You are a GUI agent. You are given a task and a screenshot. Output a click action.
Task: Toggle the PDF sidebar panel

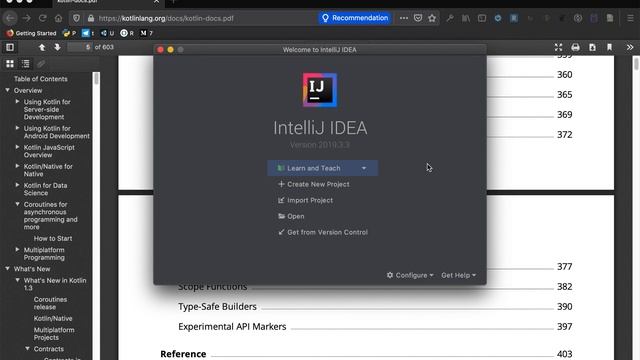[10, 47]
